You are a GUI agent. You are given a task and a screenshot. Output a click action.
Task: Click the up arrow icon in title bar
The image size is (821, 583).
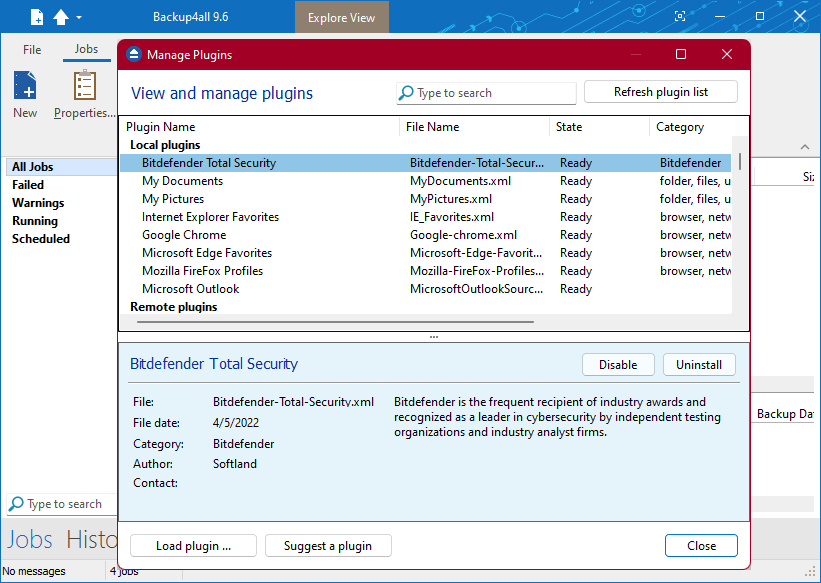pyautogui.click(x=61, y=17)
